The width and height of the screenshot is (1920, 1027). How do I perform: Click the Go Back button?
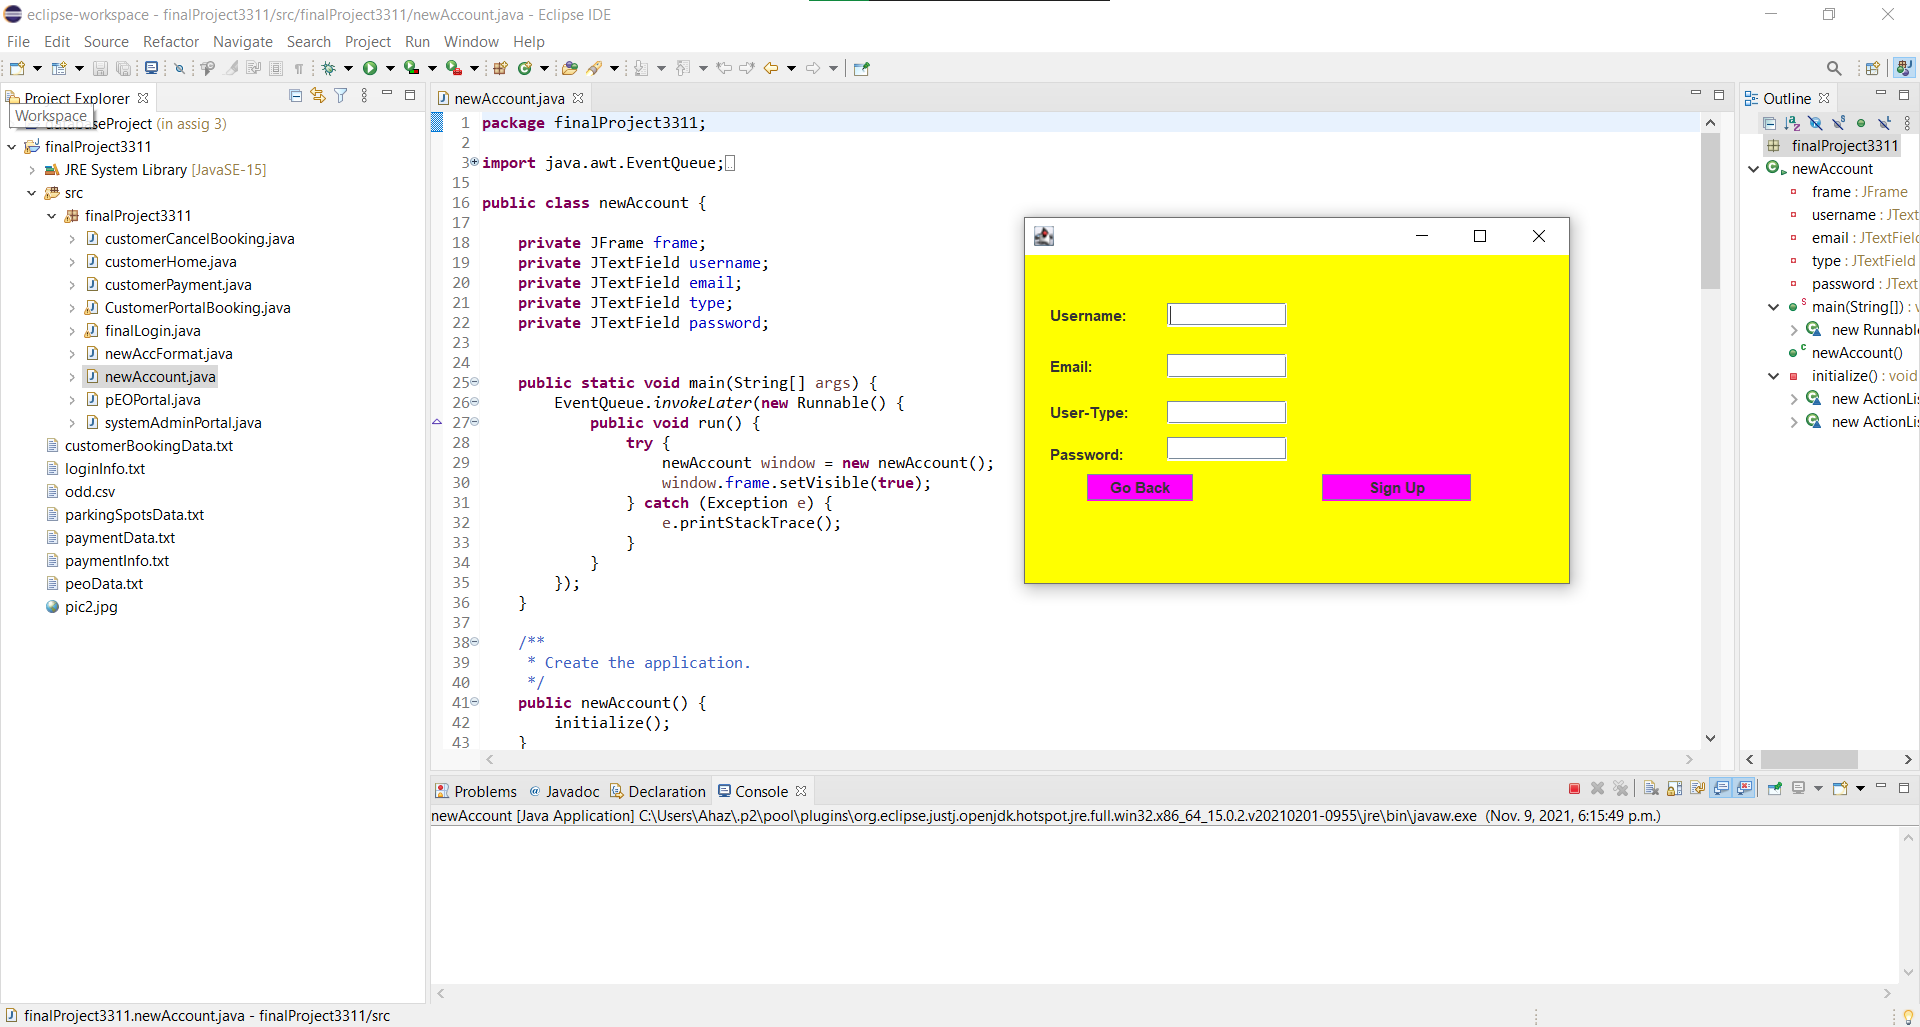click(1139, 487)
